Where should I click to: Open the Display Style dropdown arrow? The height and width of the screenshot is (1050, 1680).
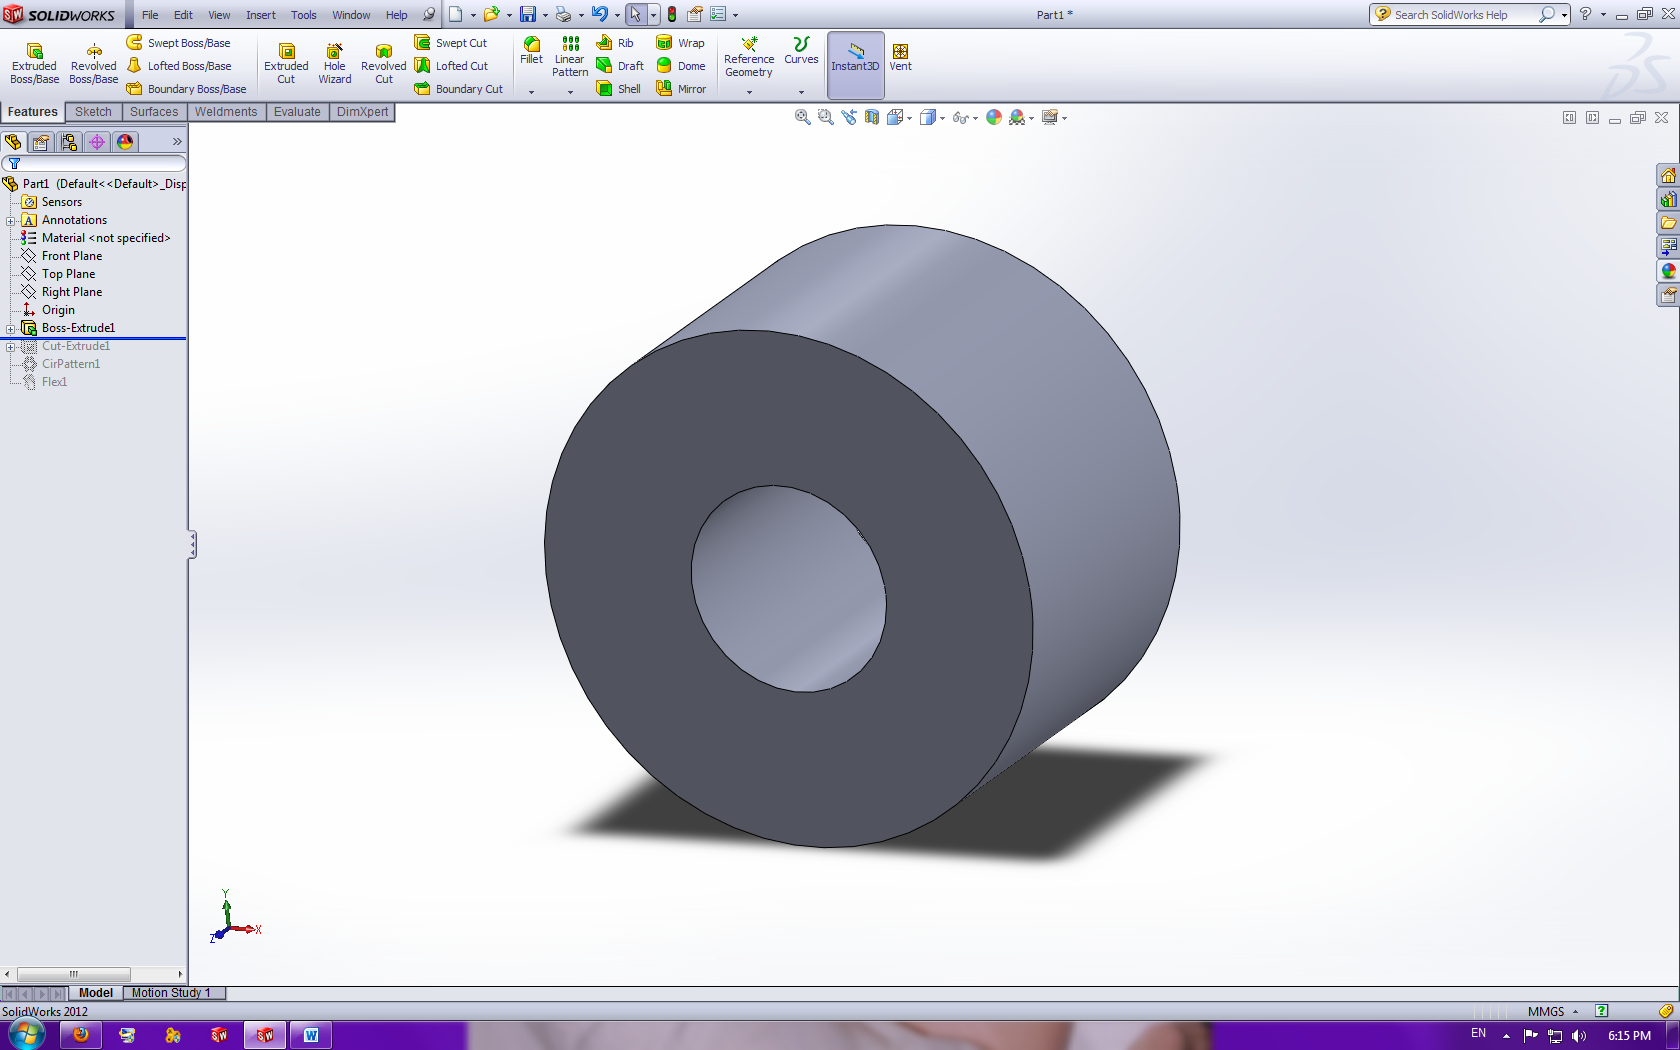coord(942,118)
